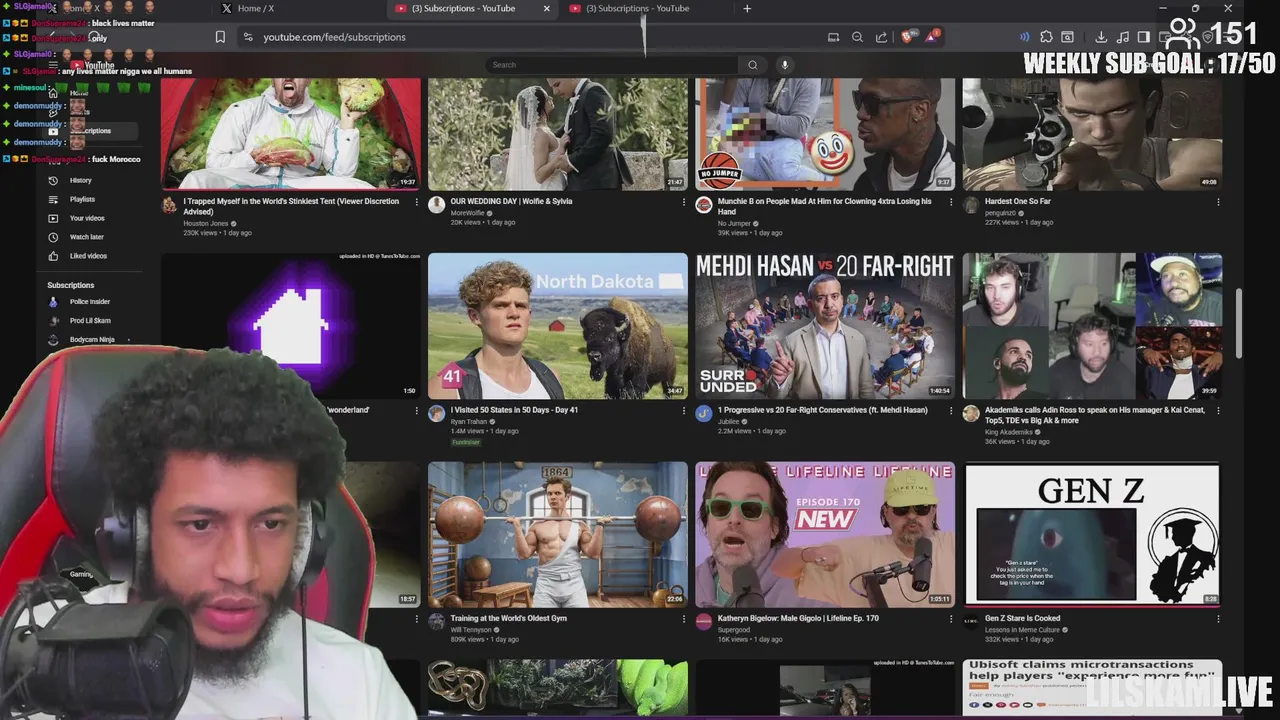Click the share page icon in address bar
The width and height of the screenshot is (1280, 720).
[881, 37]
